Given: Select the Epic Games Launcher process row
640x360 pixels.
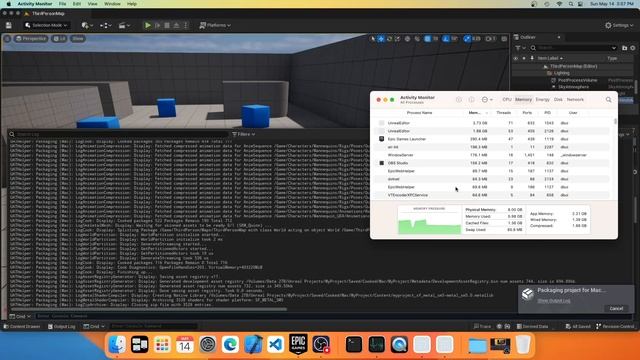Looking at the screenshot, I should pos(491,139).
